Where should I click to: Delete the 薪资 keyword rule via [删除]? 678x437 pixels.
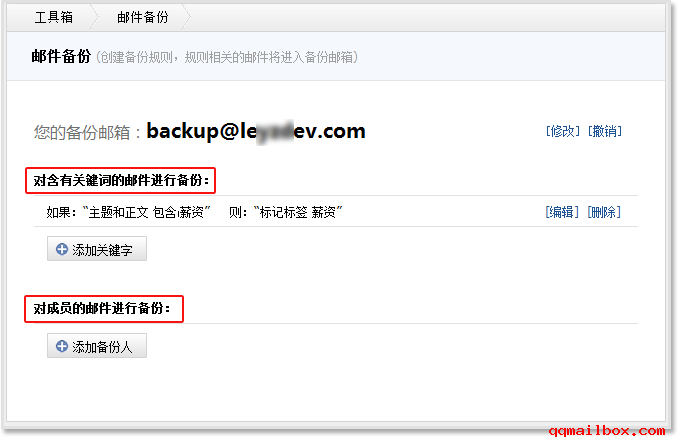[604, 212]
